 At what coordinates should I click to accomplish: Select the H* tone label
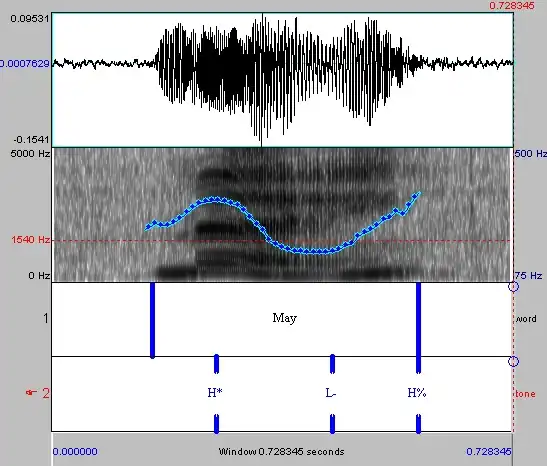coord(215,393)
